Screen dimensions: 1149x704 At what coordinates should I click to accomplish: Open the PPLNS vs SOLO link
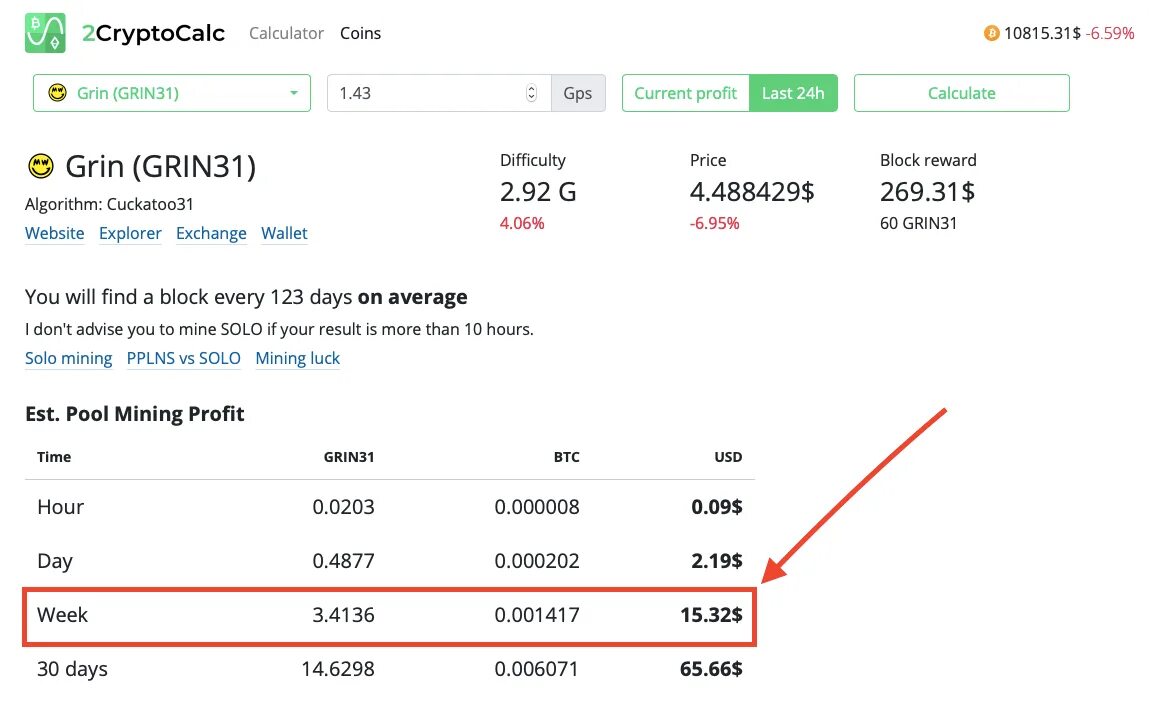point(183,358)
